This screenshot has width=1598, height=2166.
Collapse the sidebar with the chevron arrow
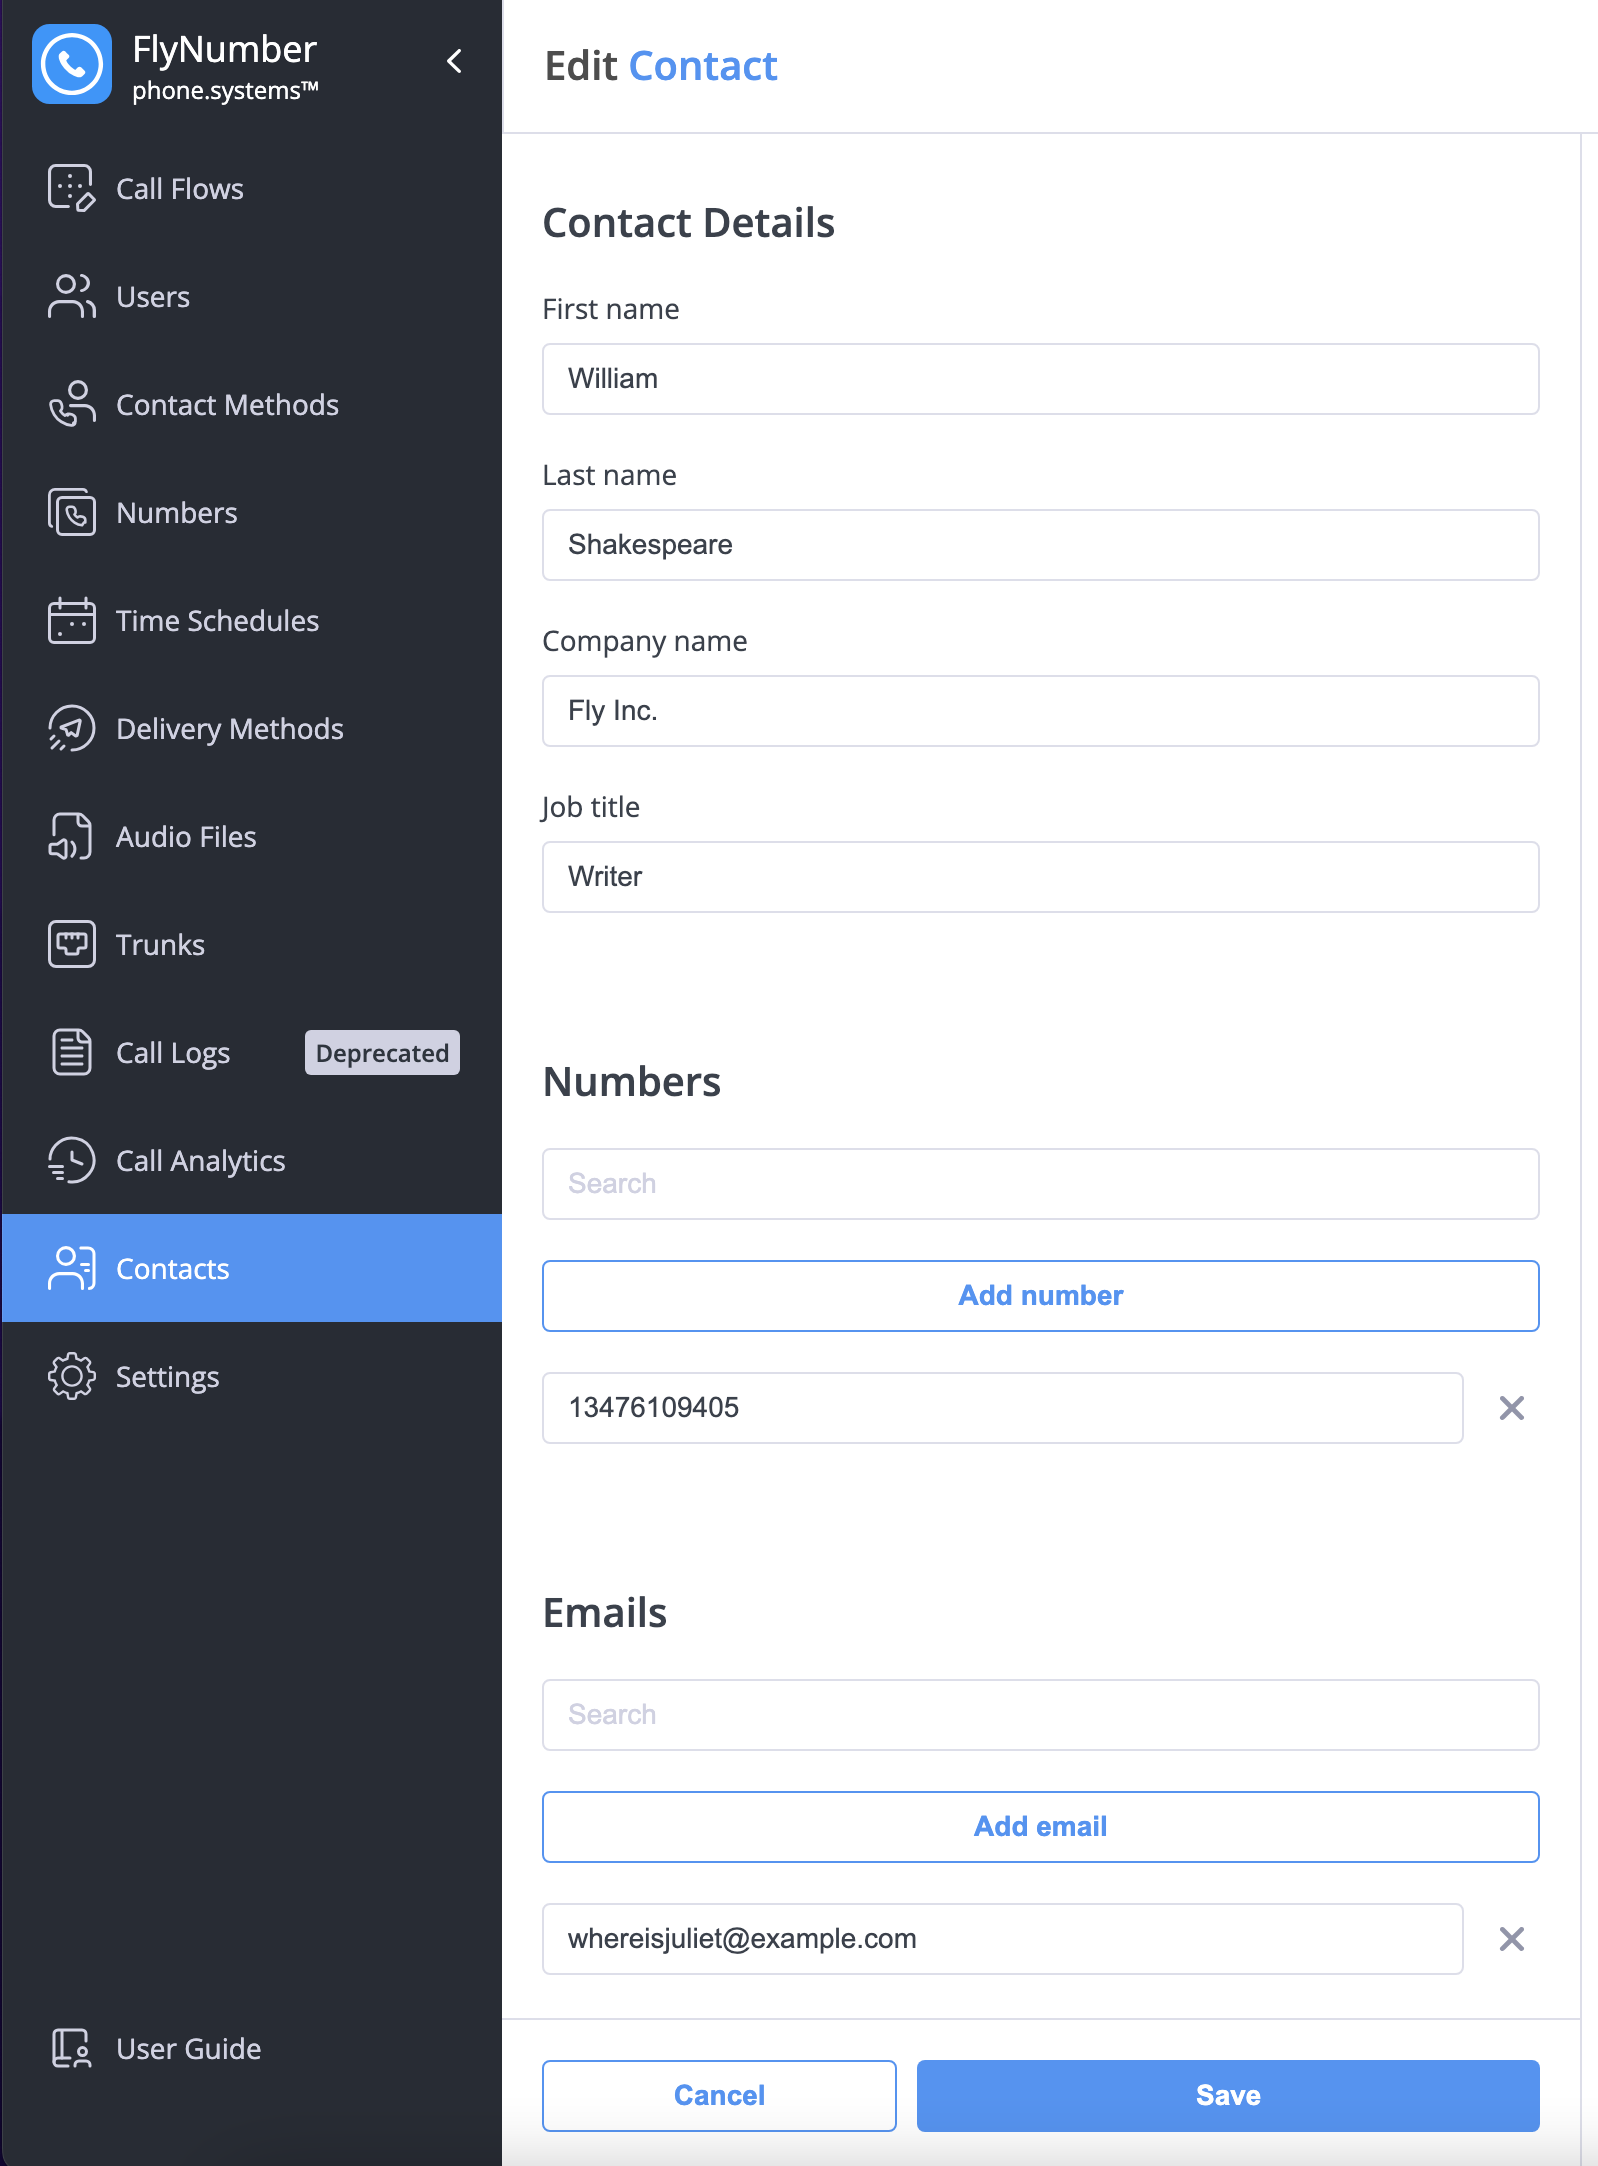454,62
